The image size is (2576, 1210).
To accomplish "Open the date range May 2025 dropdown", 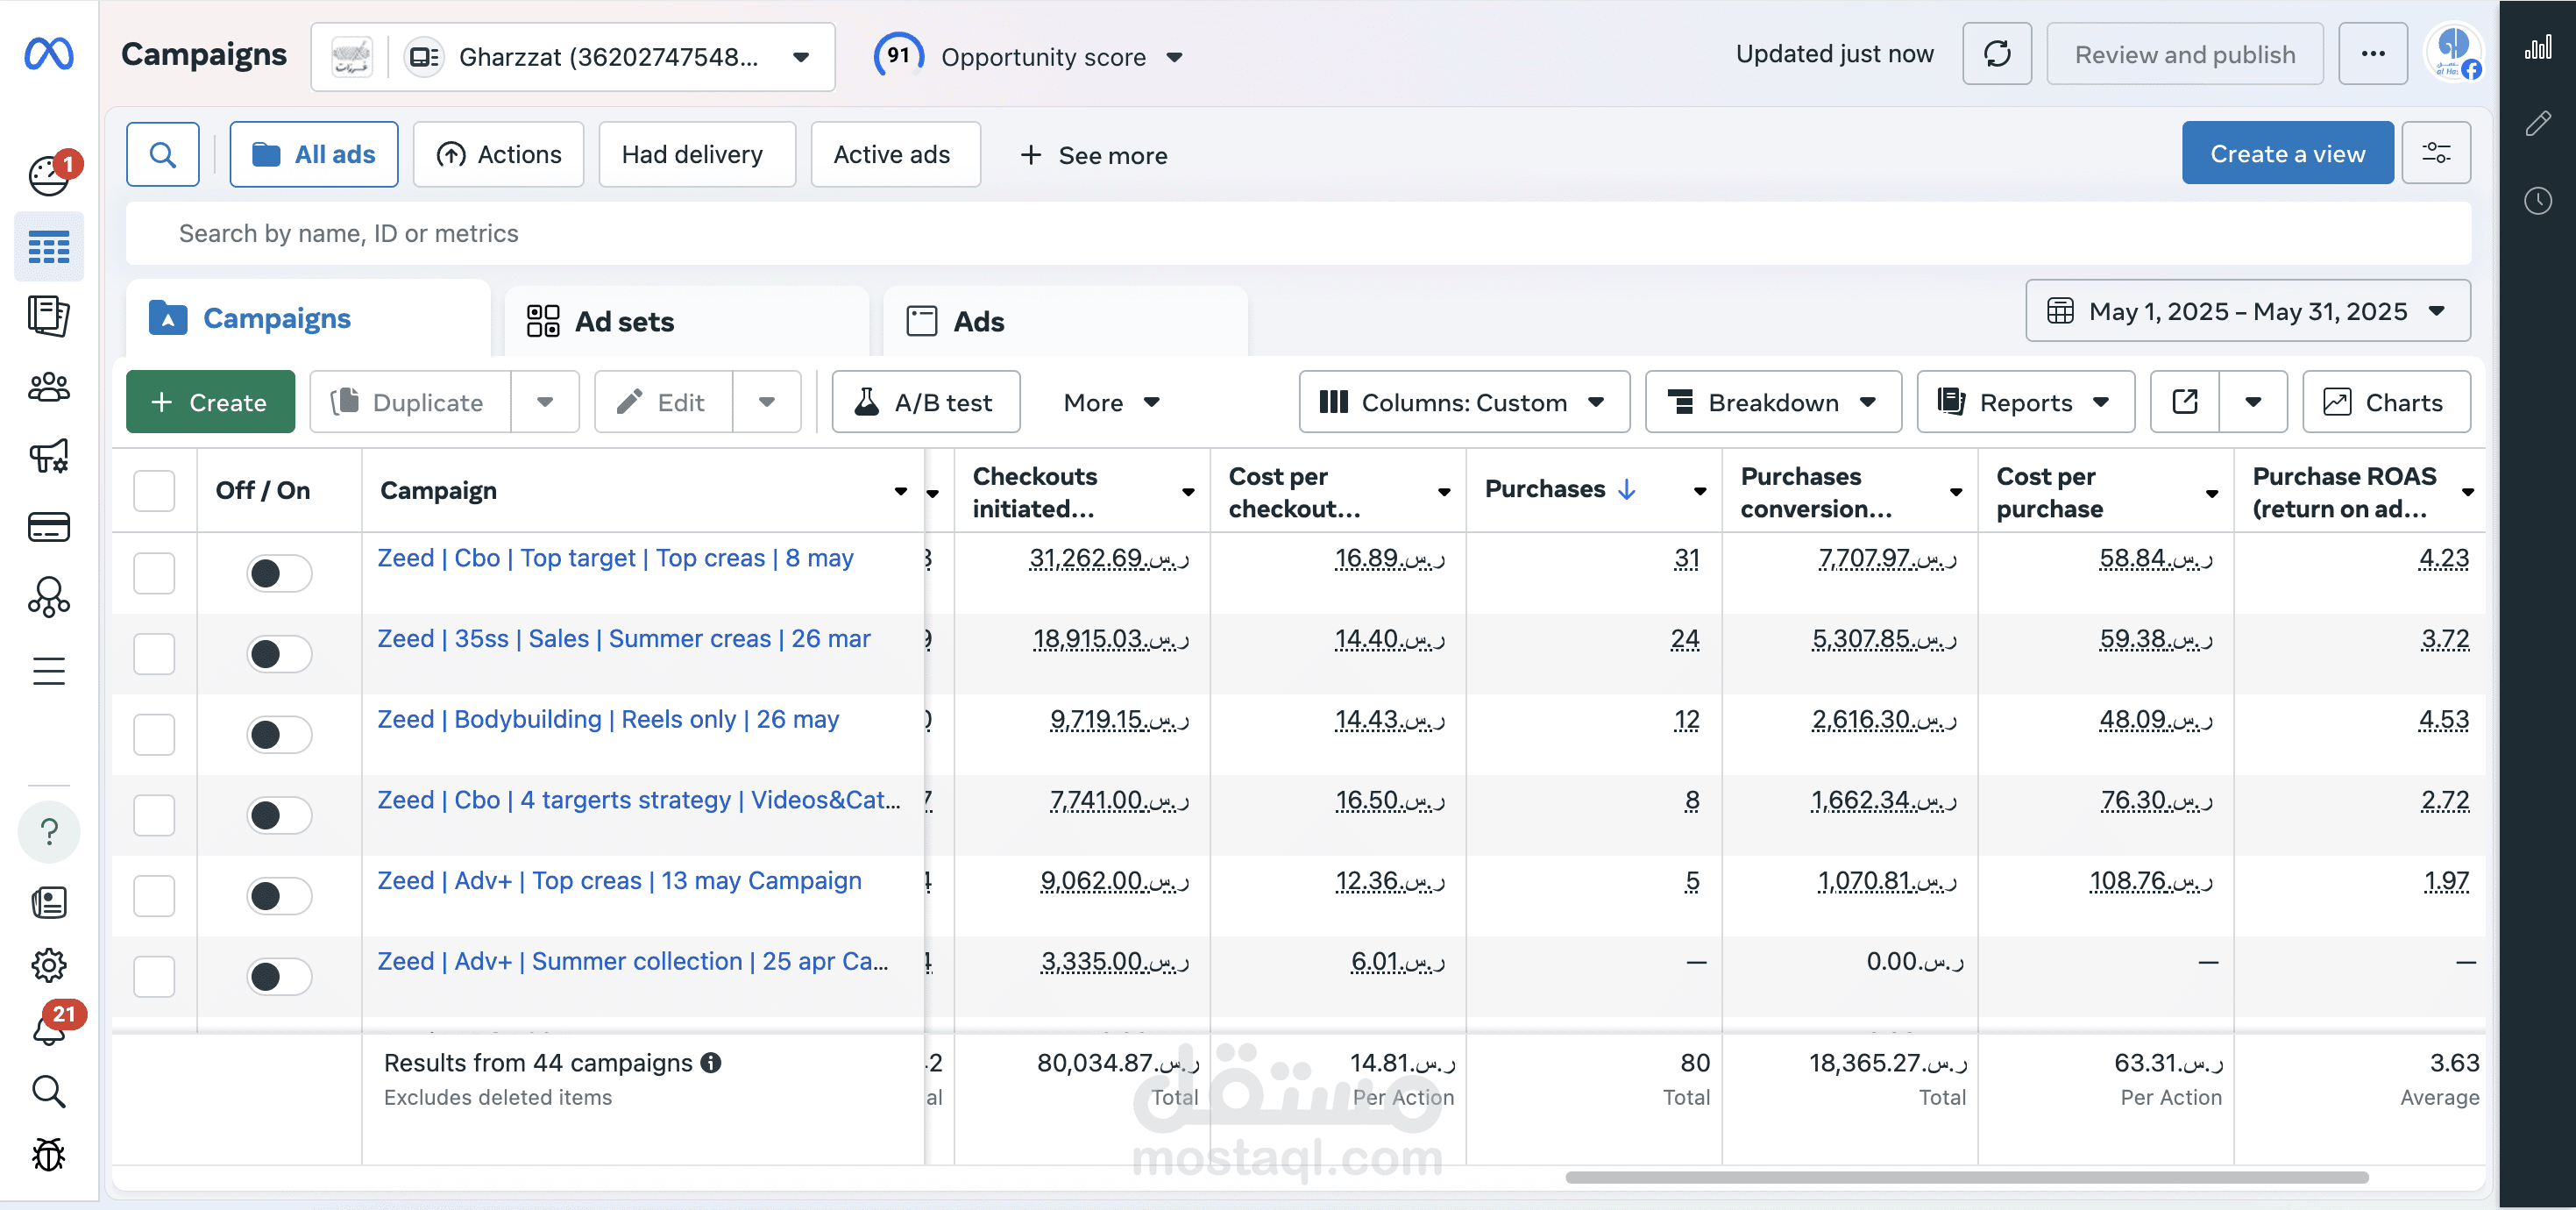I will (x=2247, y=311).
